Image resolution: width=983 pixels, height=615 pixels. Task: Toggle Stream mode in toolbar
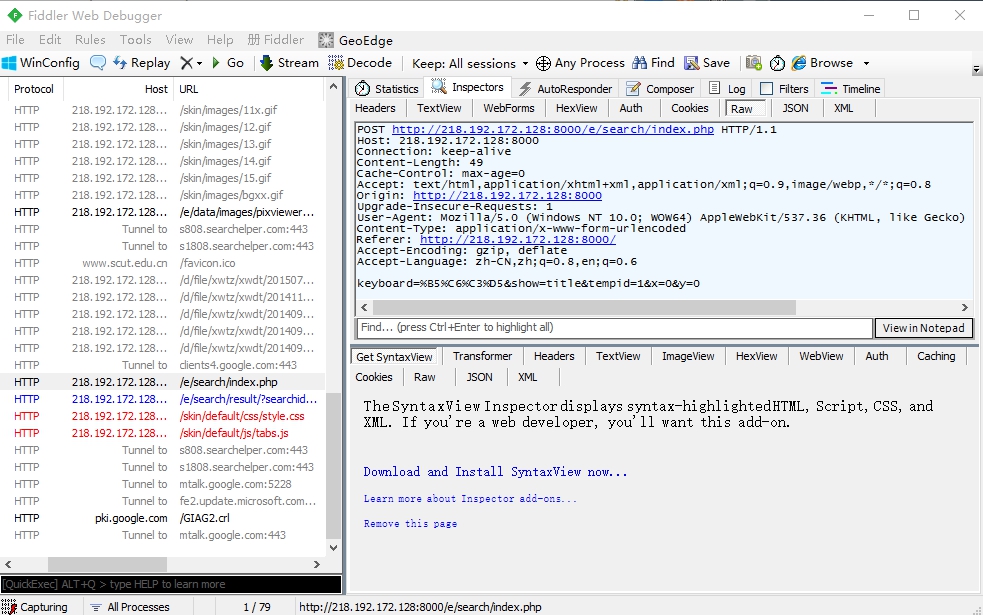pyautogui.click(x=289, y=63)
